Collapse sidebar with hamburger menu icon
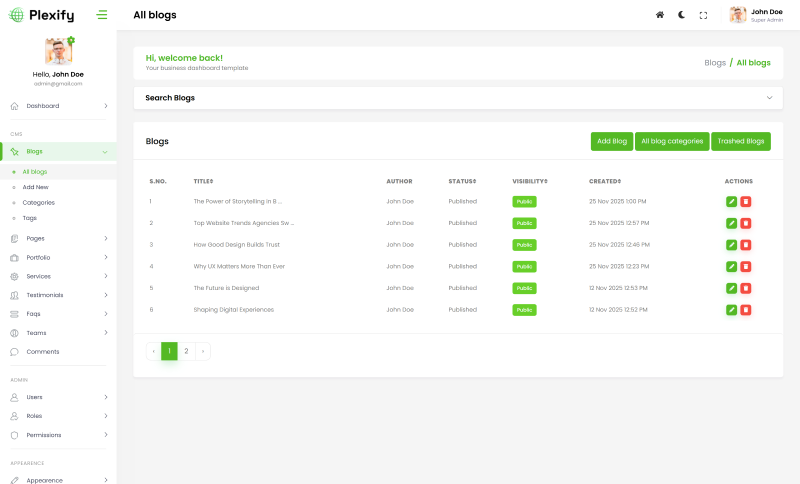Screen dimensions: 800x484 tap(102, 15)
